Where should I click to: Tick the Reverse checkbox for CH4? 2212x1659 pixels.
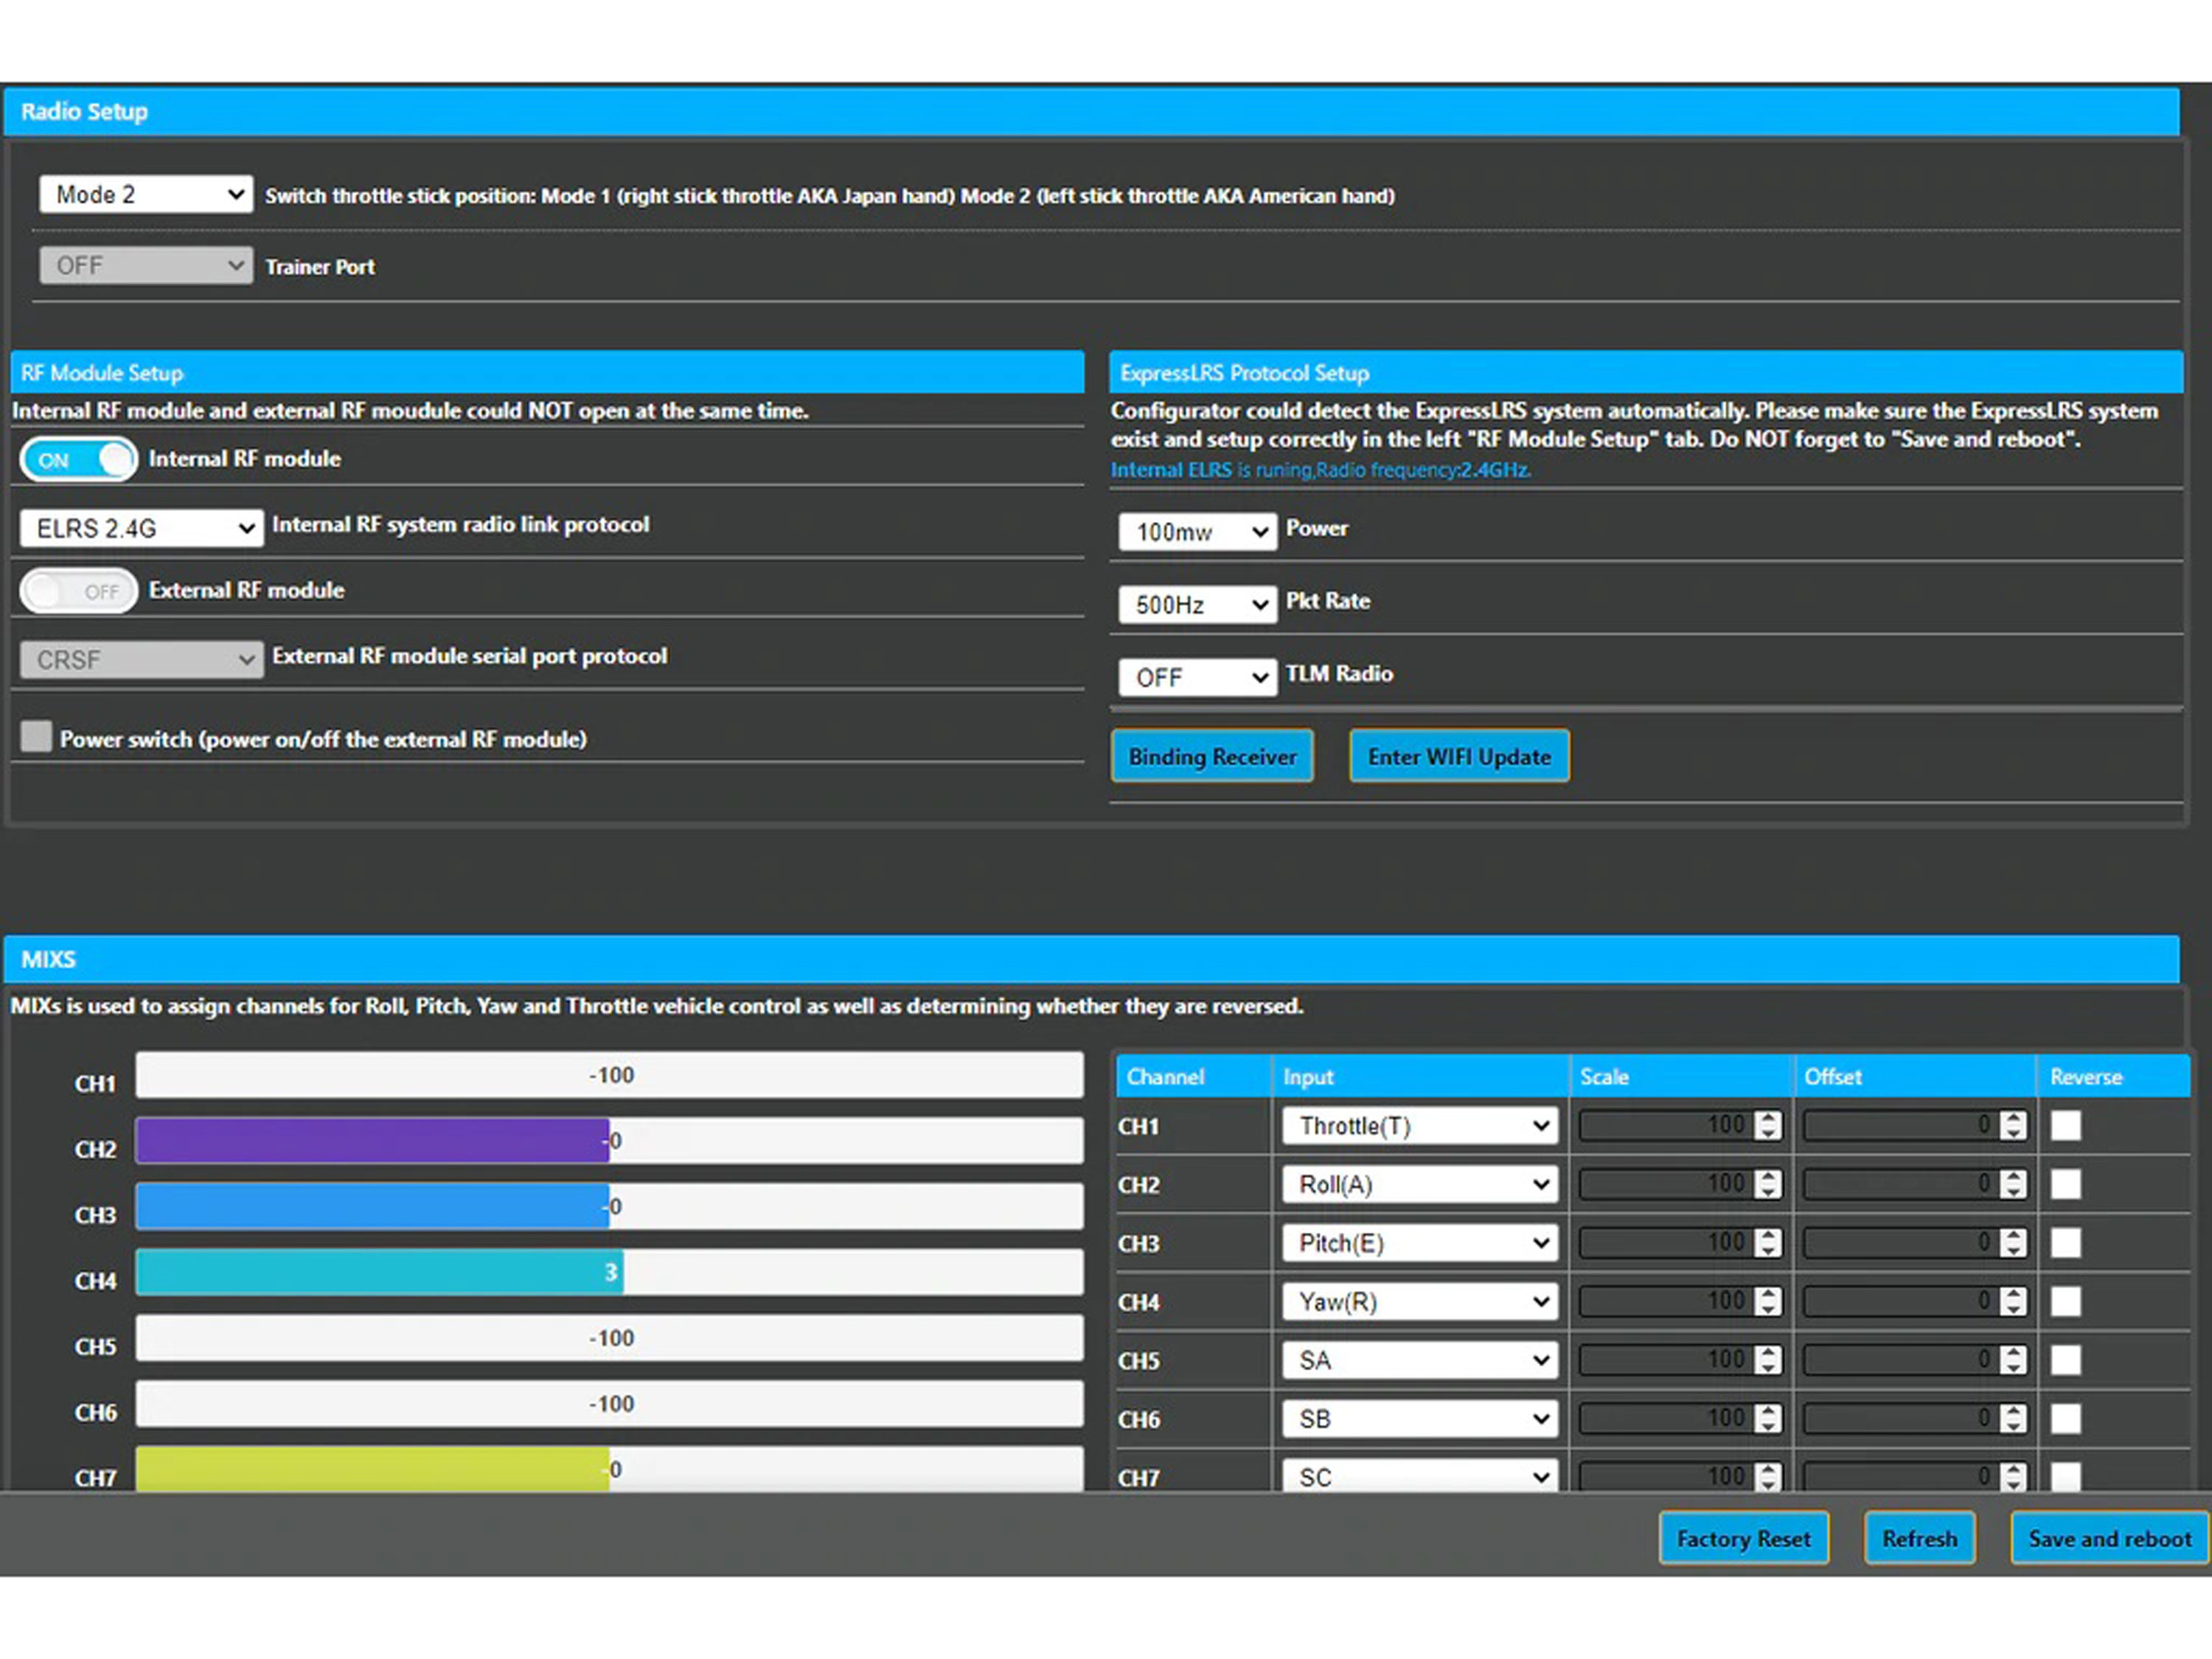[2065, 1301]
